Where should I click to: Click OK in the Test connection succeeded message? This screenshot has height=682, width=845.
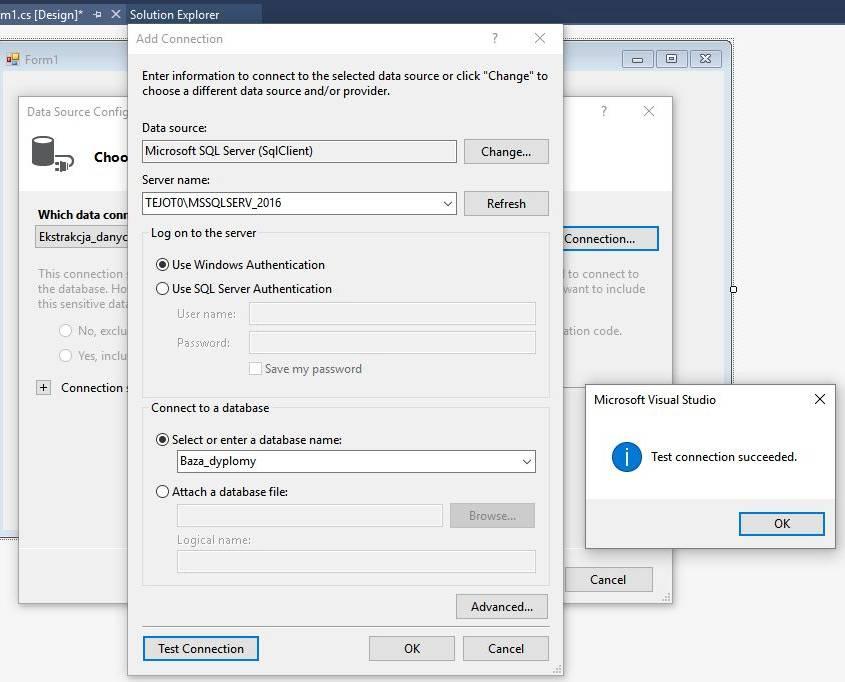tap(781, 524)
